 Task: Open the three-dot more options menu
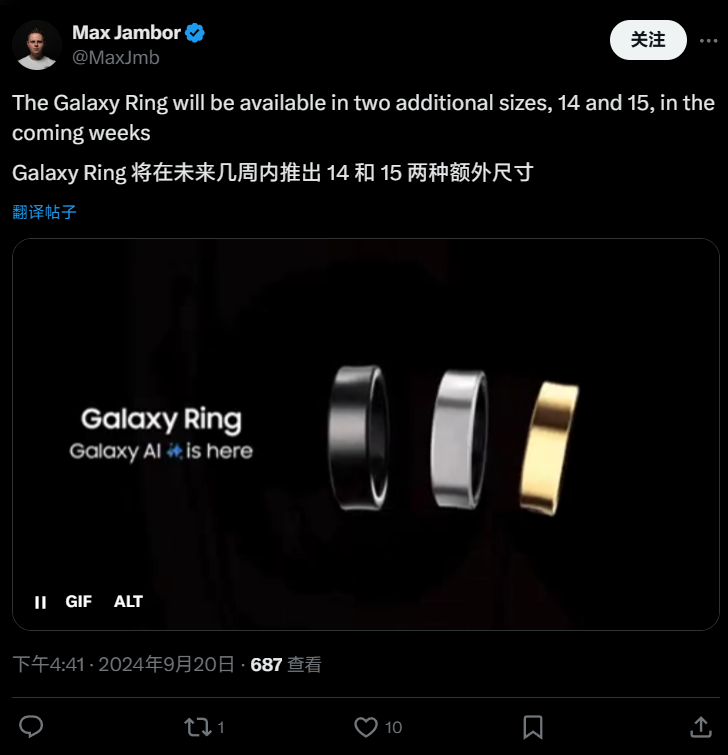point(708,40)
